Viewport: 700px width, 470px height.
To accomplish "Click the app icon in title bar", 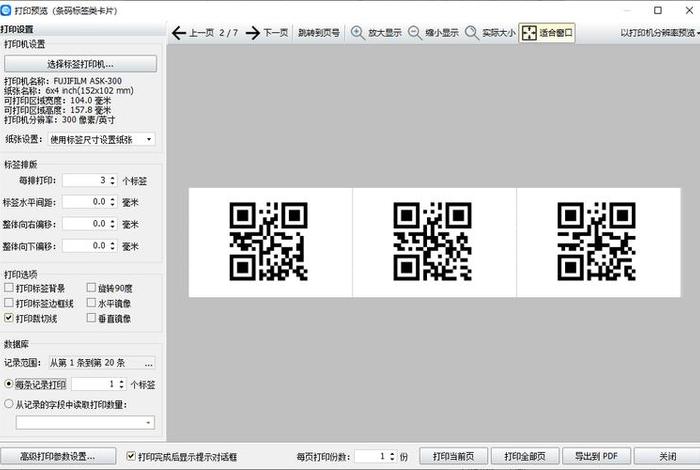I will [x=6, y=10].
